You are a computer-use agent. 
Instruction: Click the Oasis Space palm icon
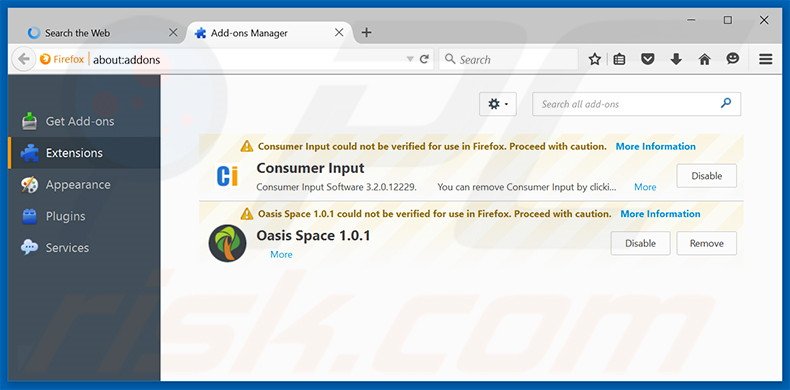pyautogui.click(x=227, y=243)
